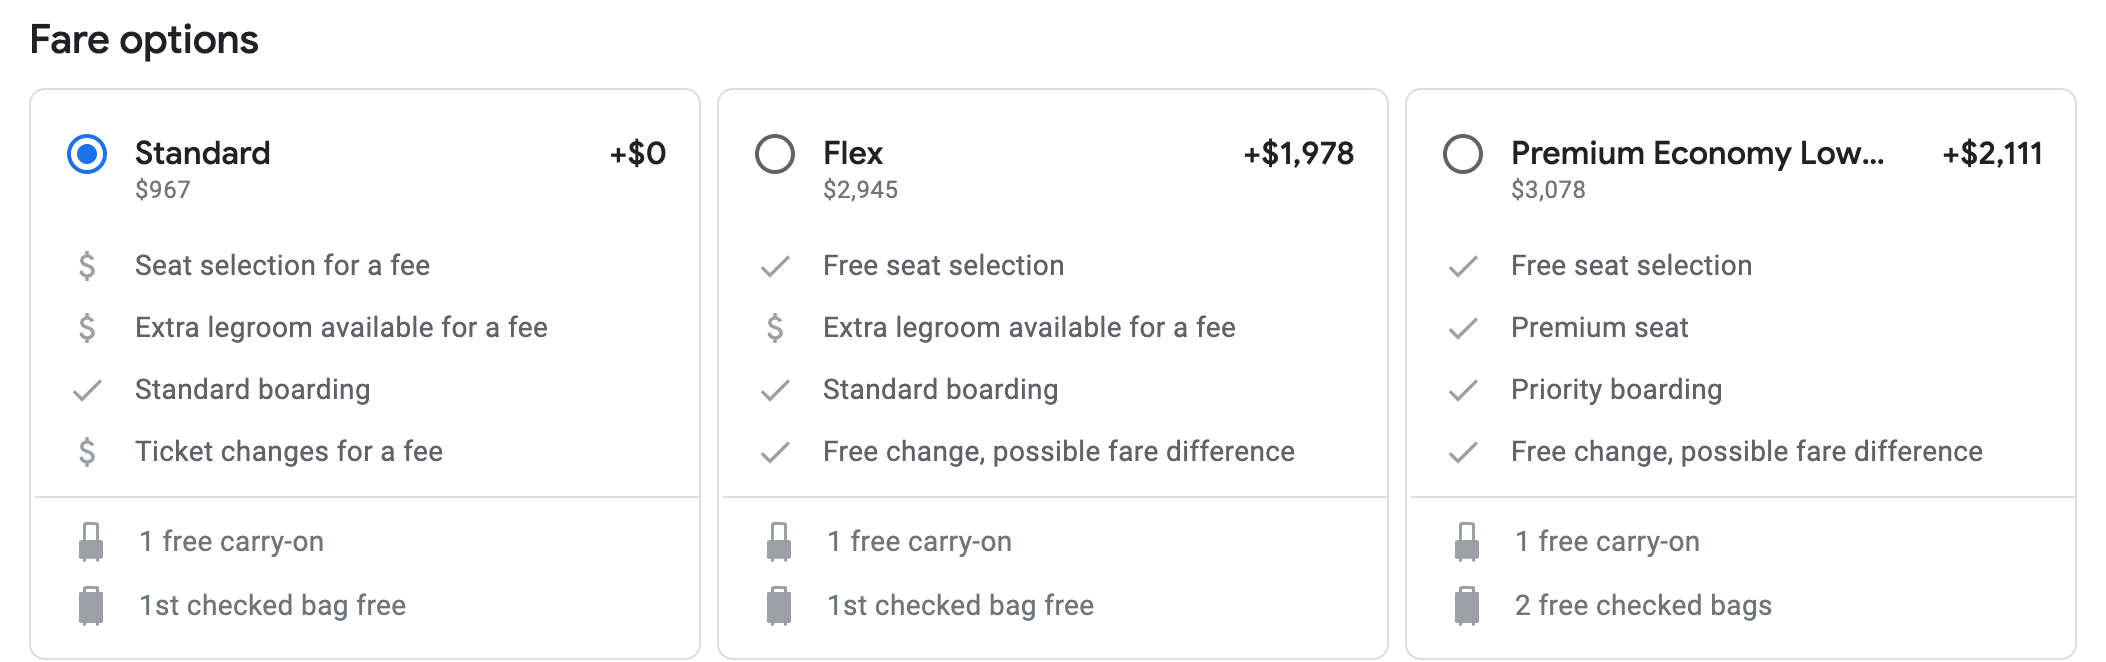
Task: Click dollar icon beside Flex extra legroom
Action: pos(775,328)
